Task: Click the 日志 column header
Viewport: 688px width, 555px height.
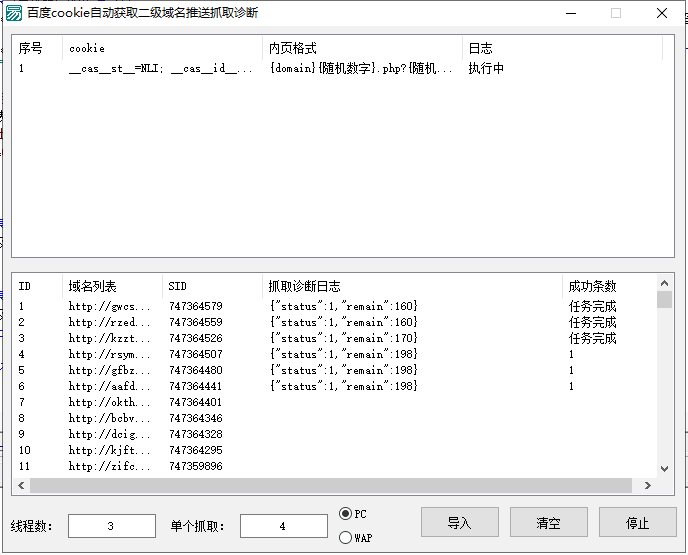Action: 562,48
